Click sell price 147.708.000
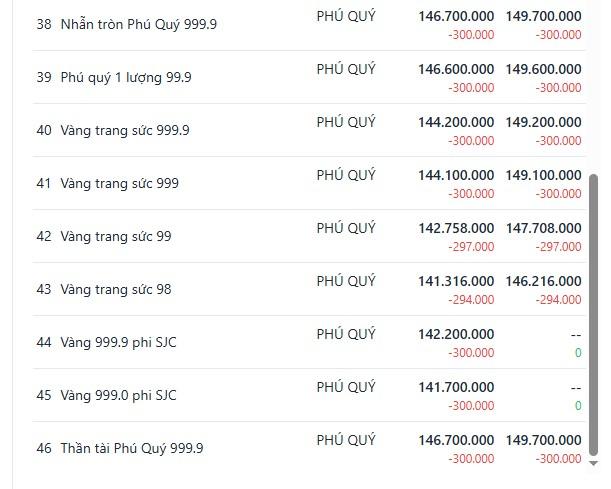 (x=544, y=228)
